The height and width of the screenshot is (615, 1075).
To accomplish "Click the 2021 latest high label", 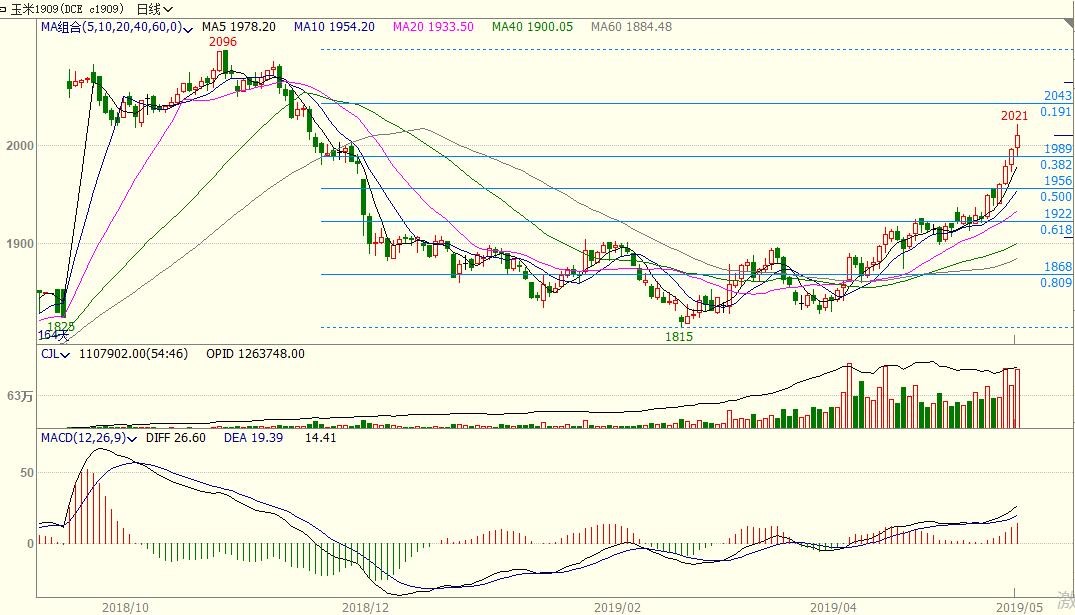I will pos(1014,116).
